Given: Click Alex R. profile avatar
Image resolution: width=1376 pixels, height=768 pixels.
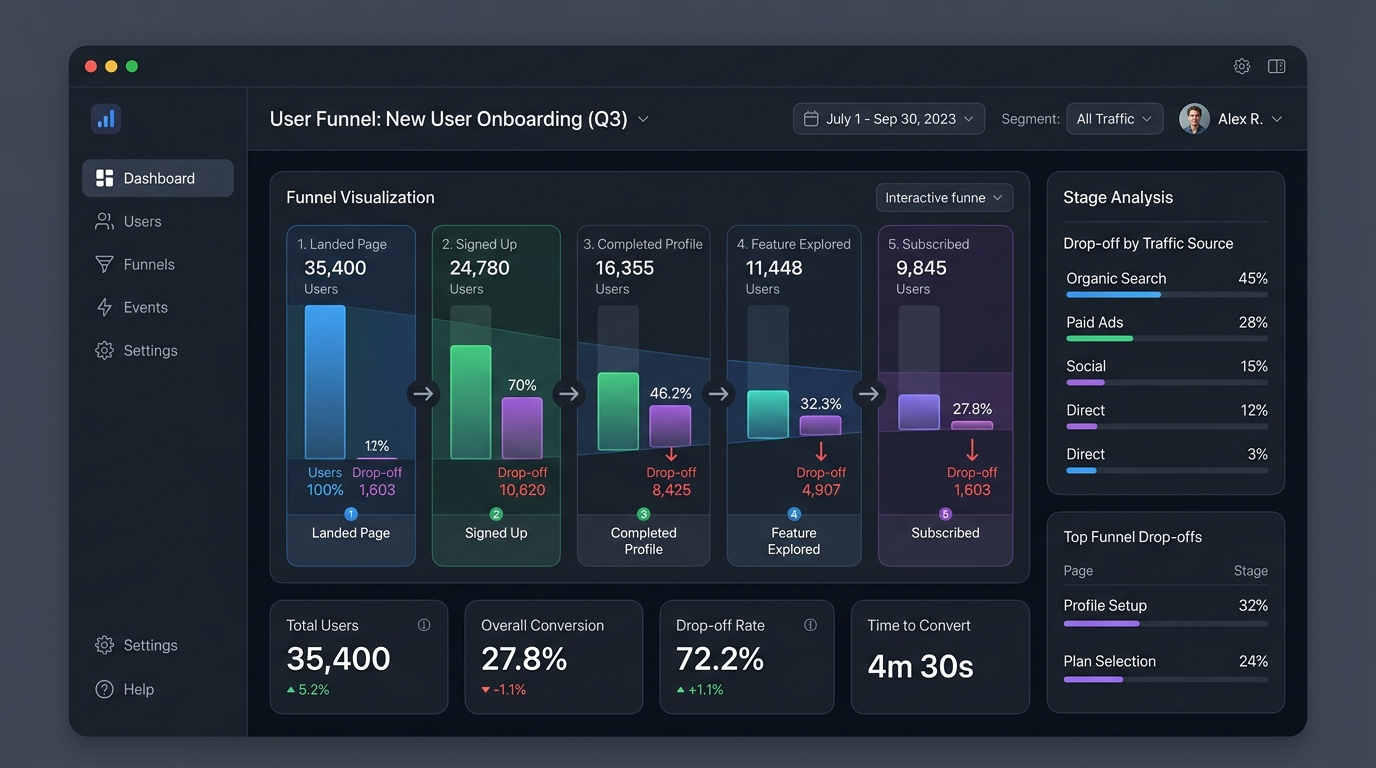Looking at the screenshot, I should tap(1194, 119).
